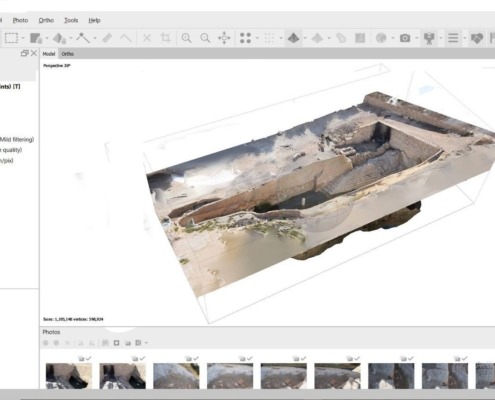The width and height of the screenshot is (495, 400).
Task: Toggle the active Model view pyramid
Action: (293, 38)
